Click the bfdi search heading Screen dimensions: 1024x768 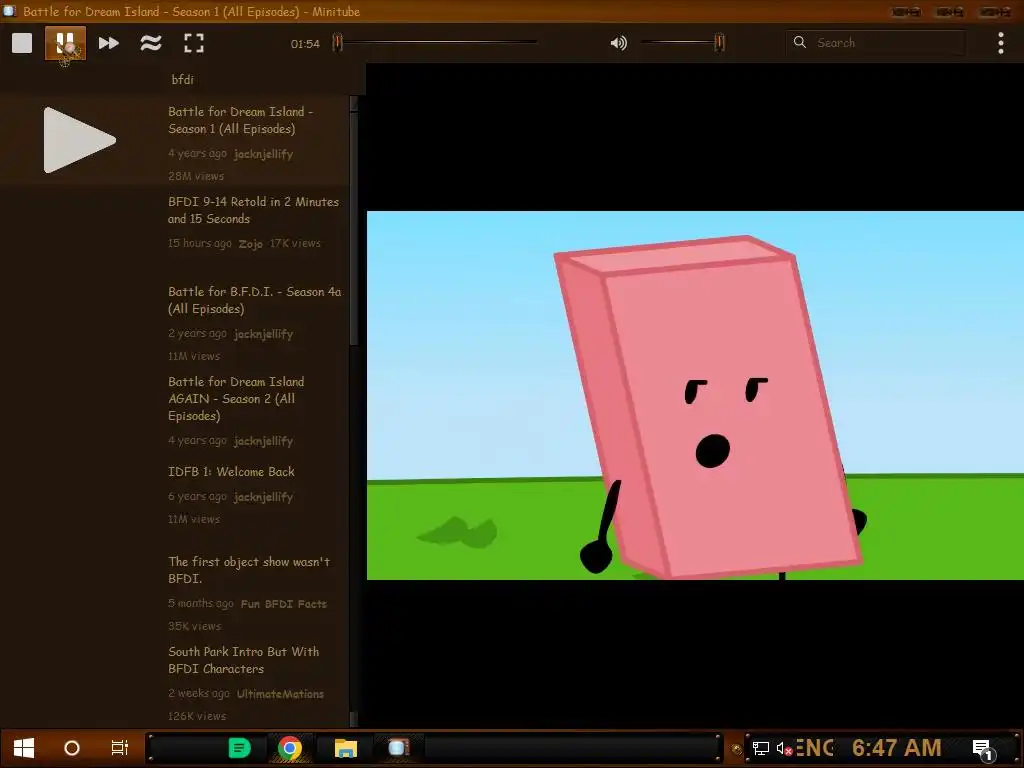[182, 80]
